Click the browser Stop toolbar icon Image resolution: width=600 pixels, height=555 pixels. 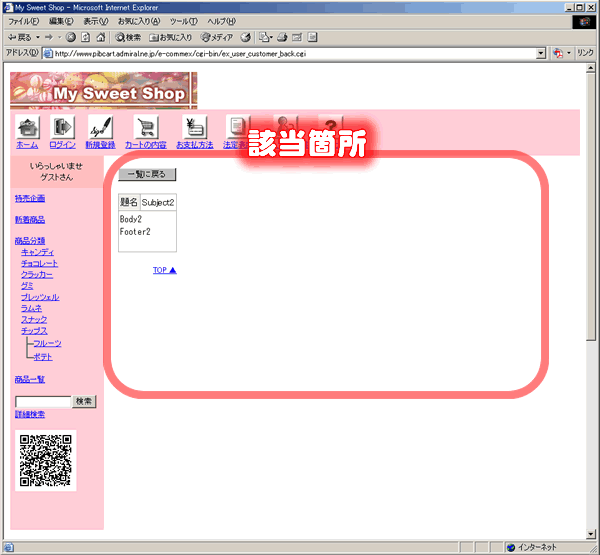70,37
